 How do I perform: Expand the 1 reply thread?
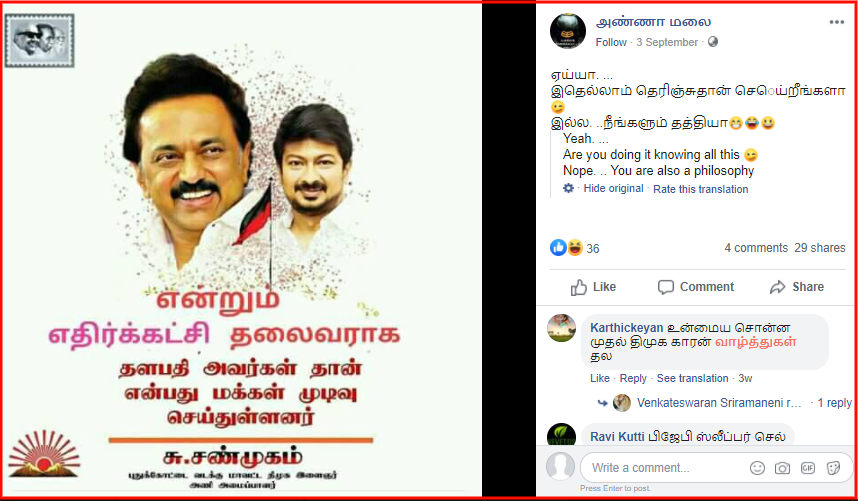[834, 403]
